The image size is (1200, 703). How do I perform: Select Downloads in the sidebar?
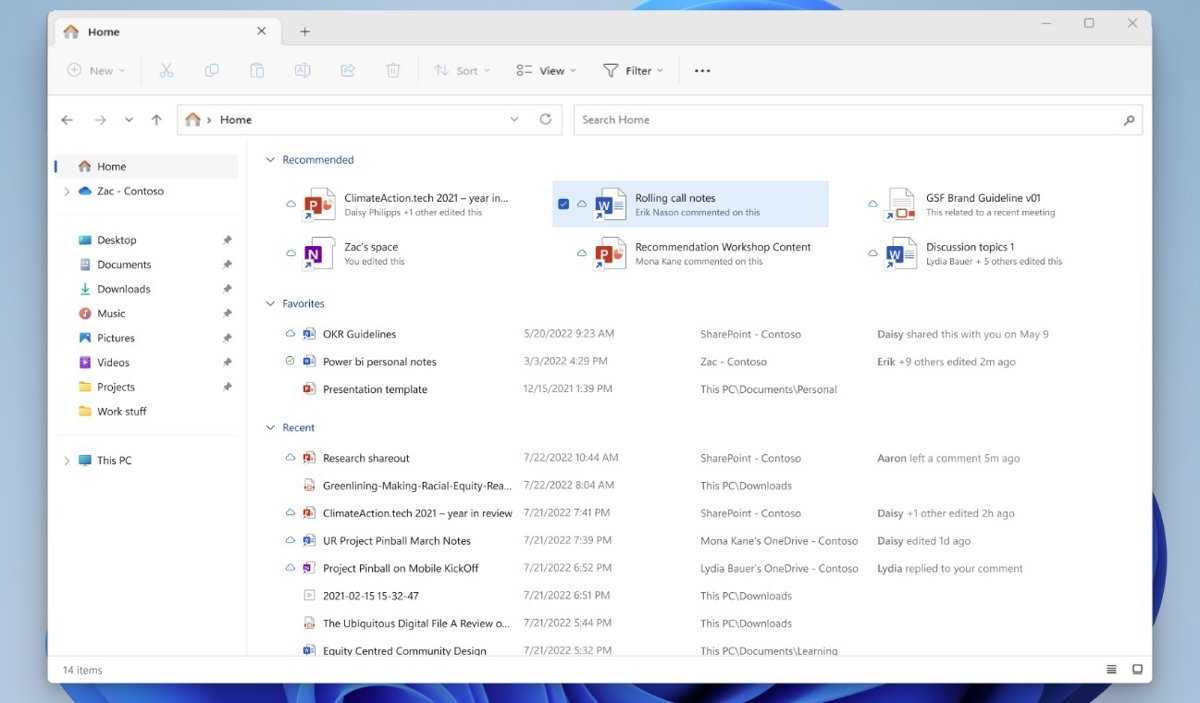click(123, 289)
